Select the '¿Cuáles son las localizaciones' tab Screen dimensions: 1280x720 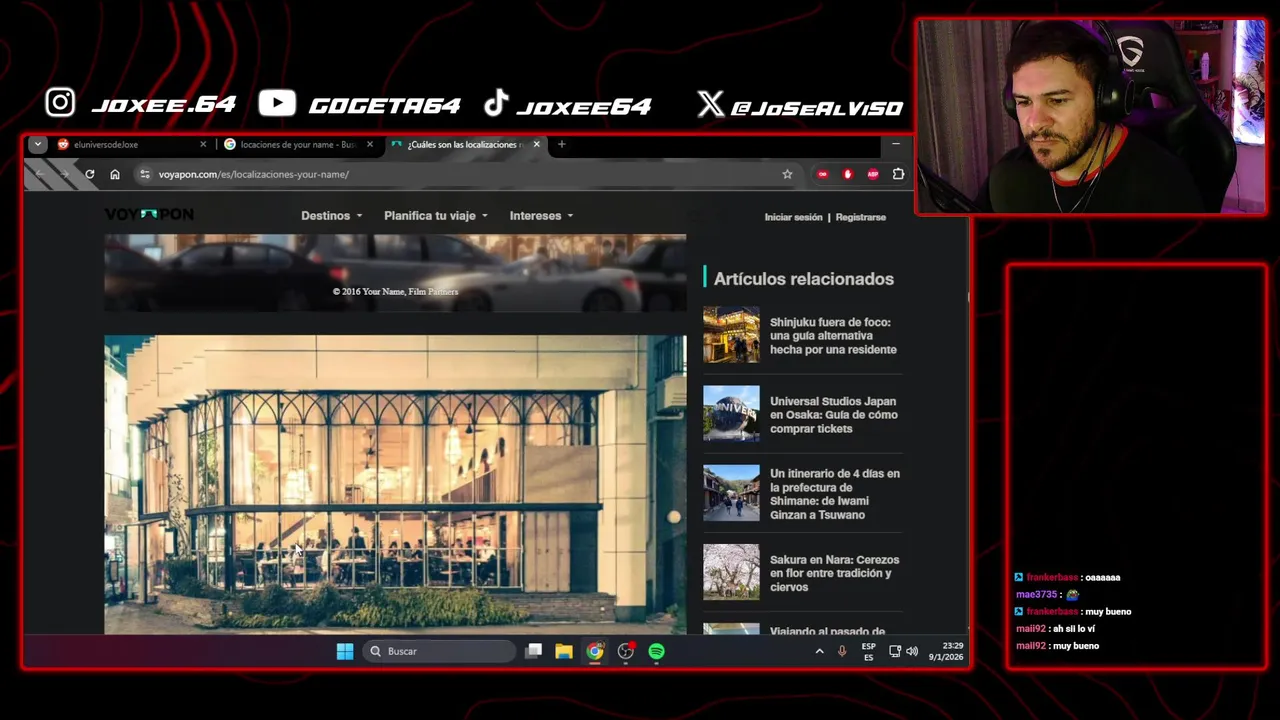(465, 144)
